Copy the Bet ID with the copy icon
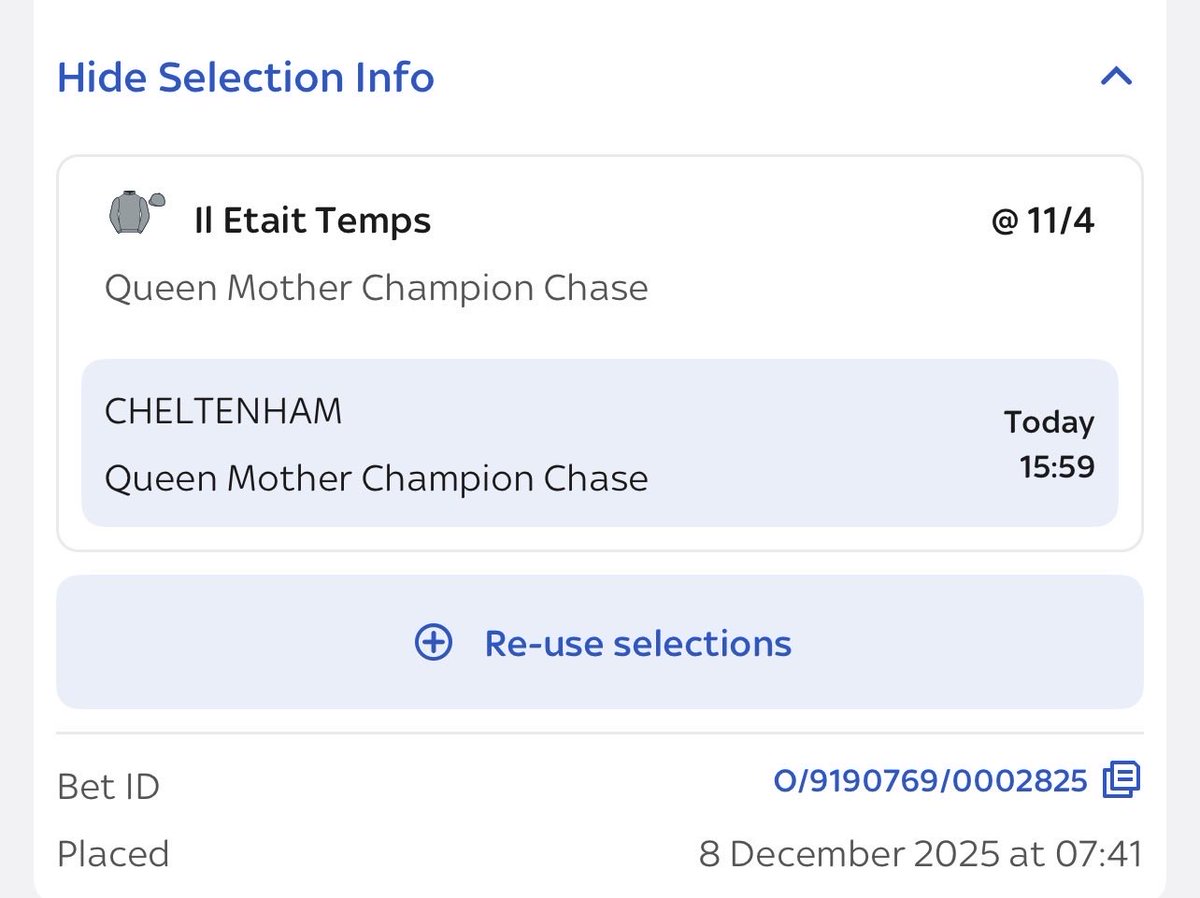 [1120, 780]
